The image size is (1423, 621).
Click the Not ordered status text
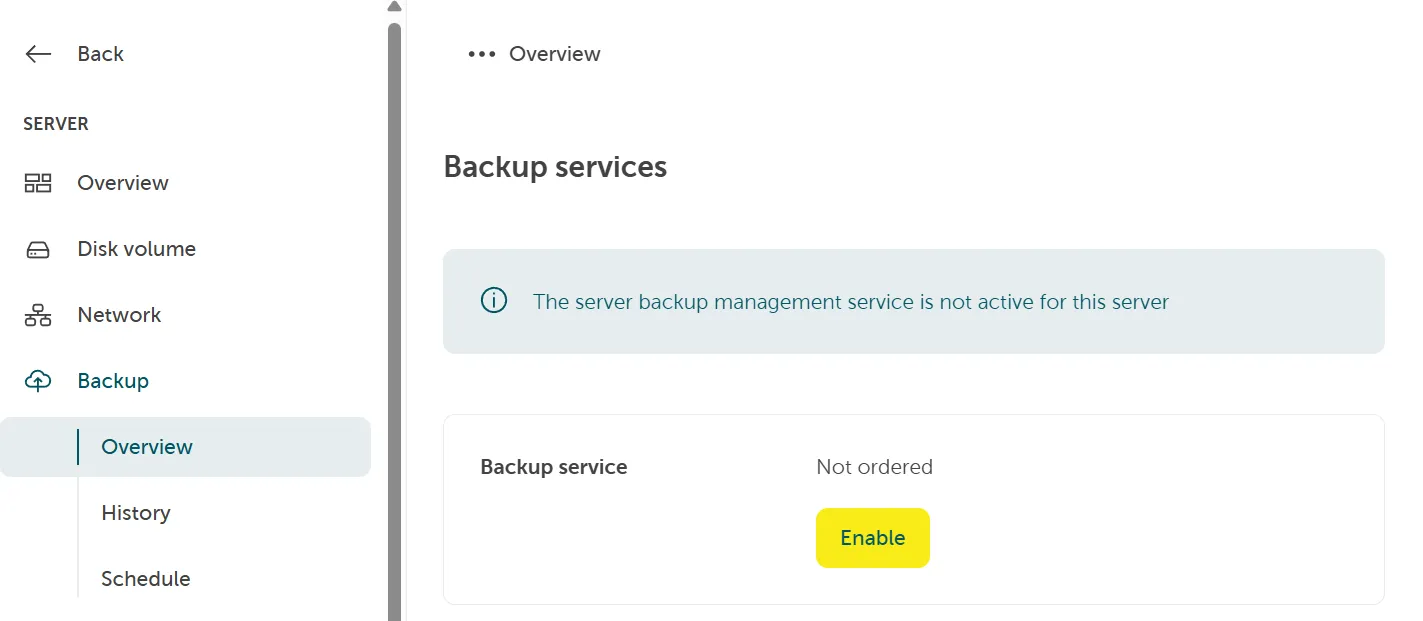(874, 466)
